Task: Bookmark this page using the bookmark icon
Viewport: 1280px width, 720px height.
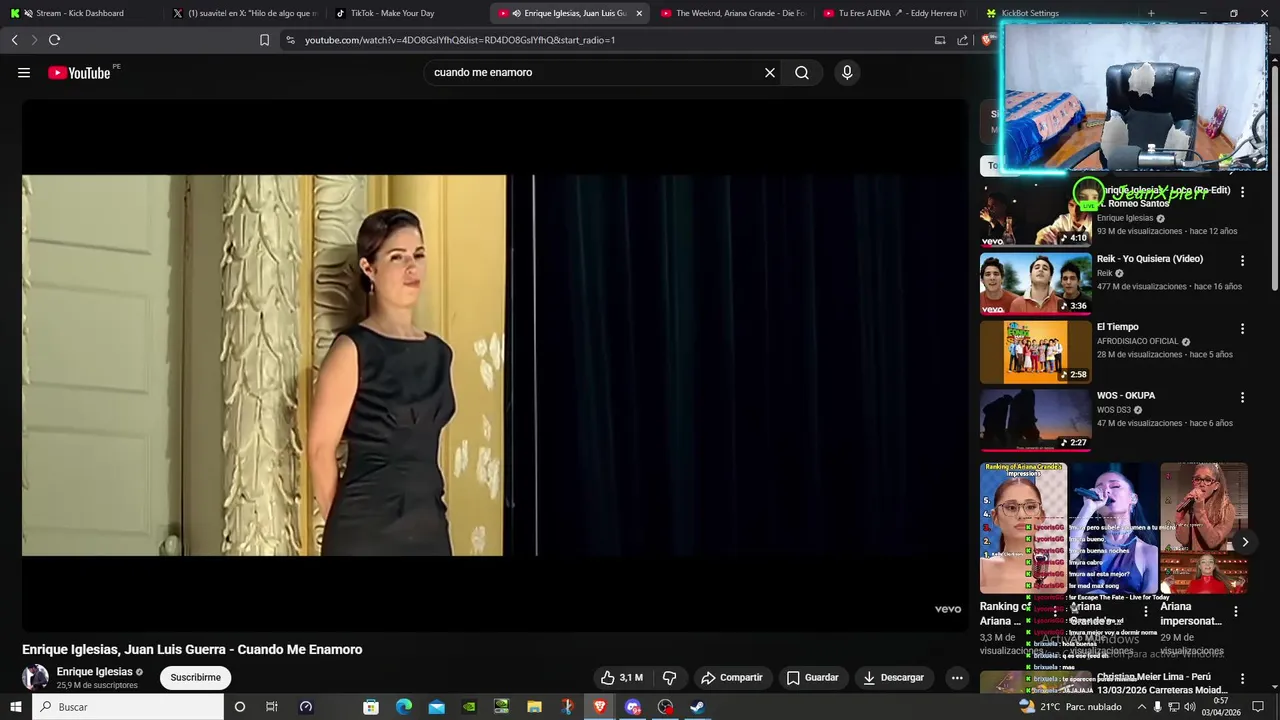Action: 264,40
